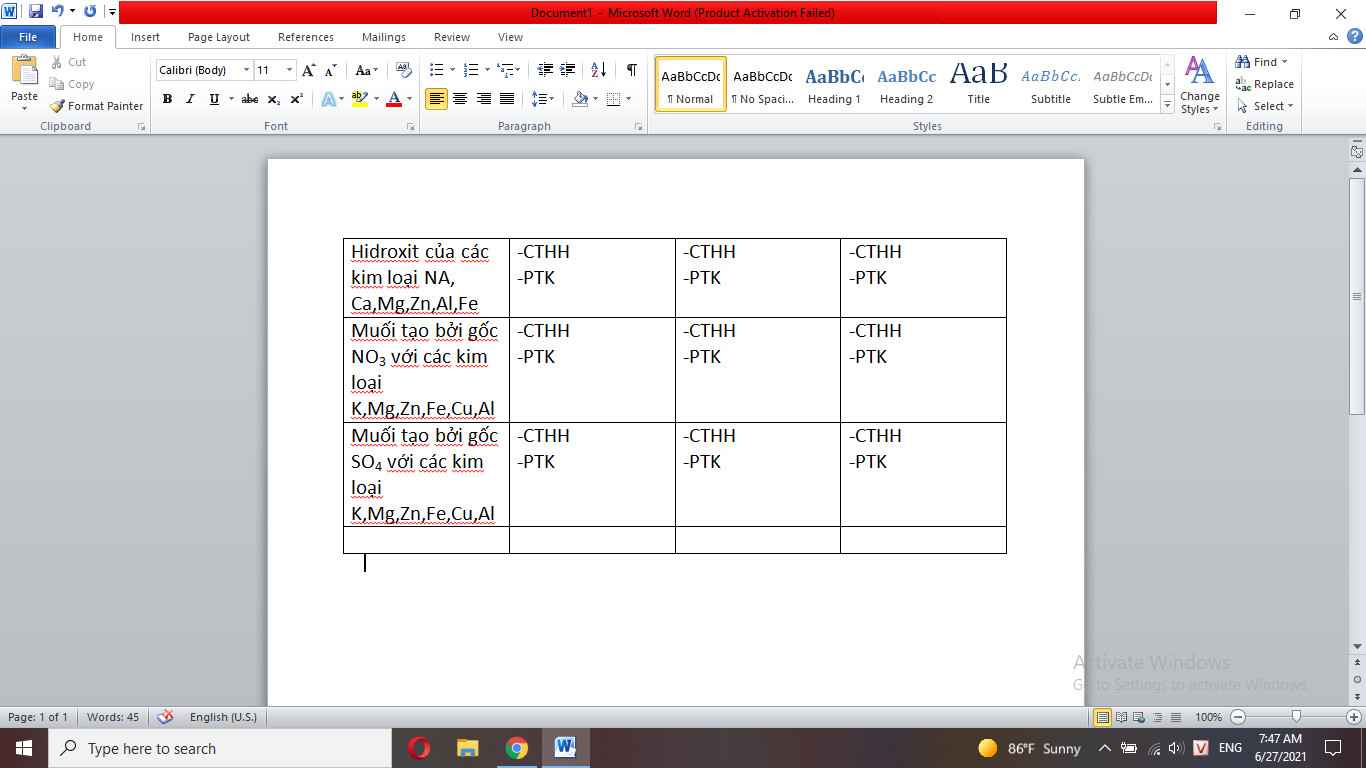Open the font size dropdown
1366x768 pixels.
(x=290, y=70)
